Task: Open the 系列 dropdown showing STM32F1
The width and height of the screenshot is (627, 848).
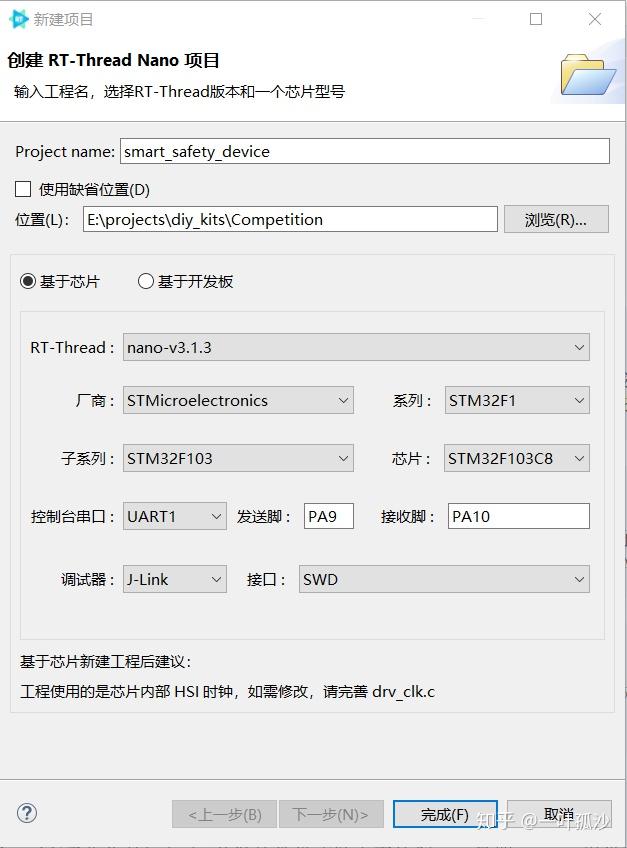Action: point(578,400)
